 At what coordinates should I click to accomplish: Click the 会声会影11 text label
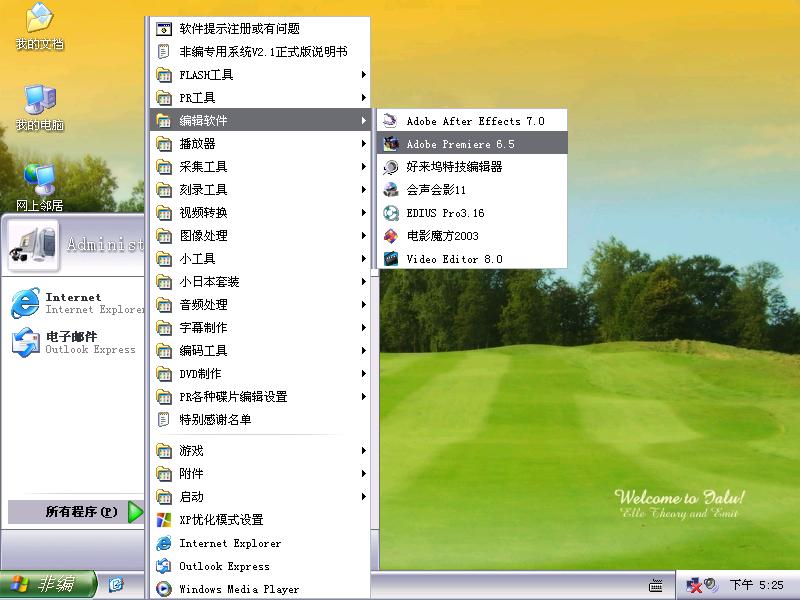(436, 190)
